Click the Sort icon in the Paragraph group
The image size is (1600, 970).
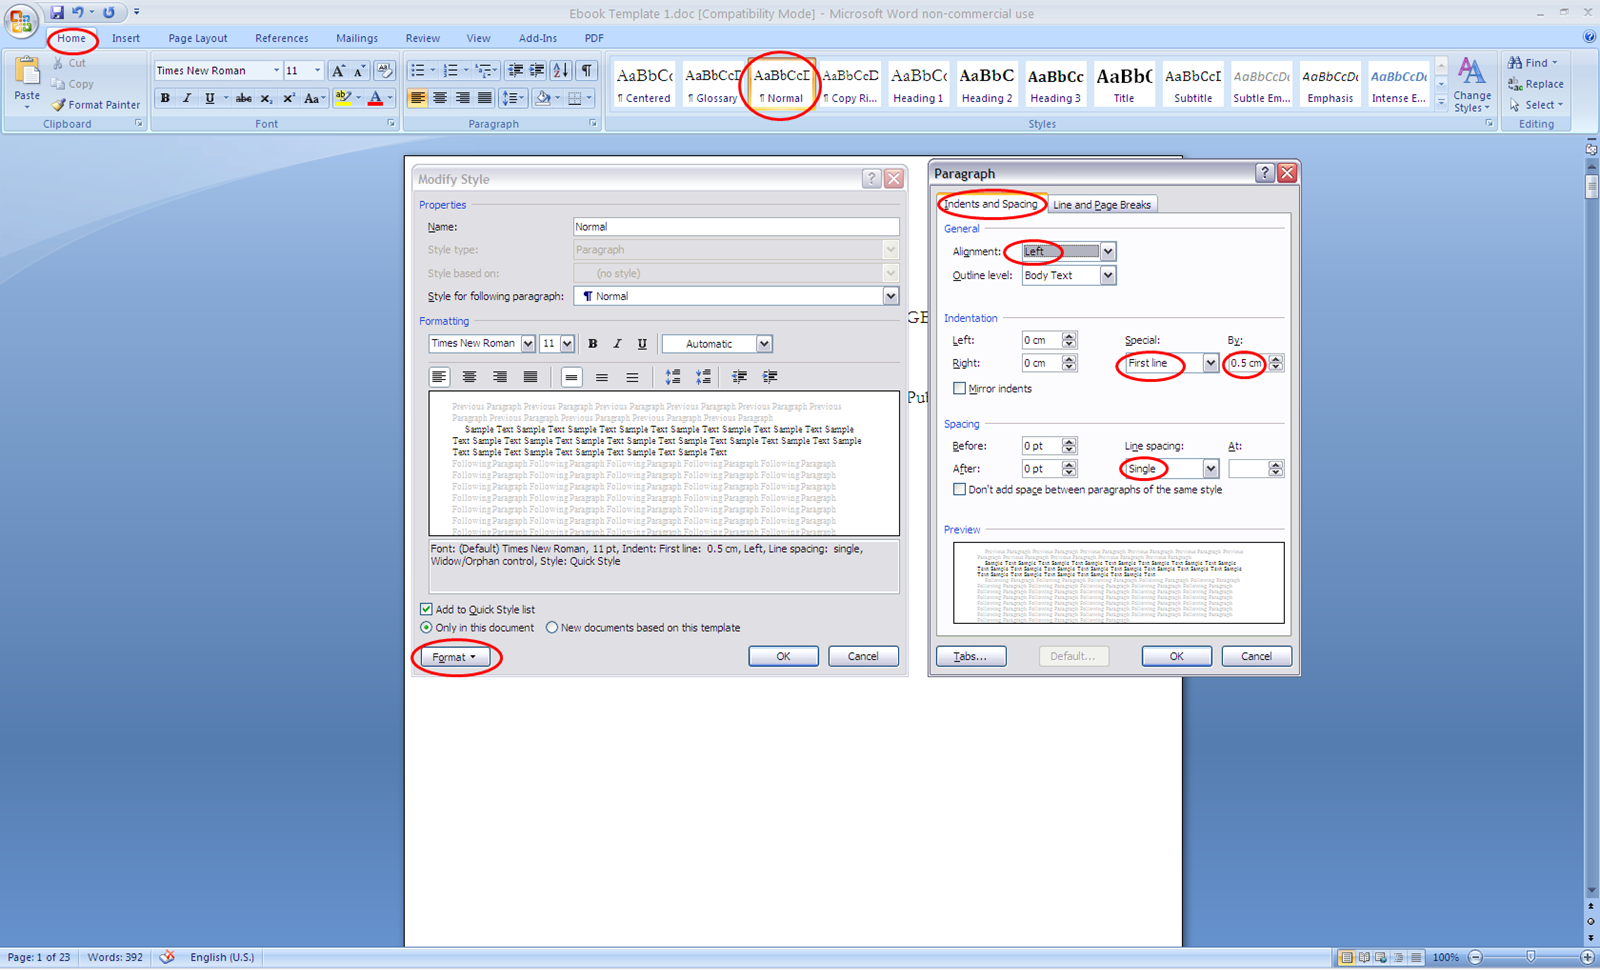click(x=561, y=70)
